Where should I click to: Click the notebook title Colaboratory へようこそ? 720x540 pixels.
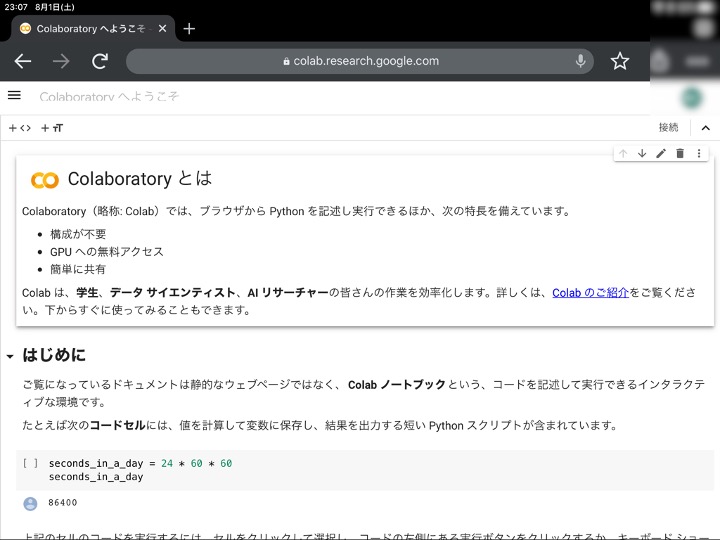tap(109, 96)
